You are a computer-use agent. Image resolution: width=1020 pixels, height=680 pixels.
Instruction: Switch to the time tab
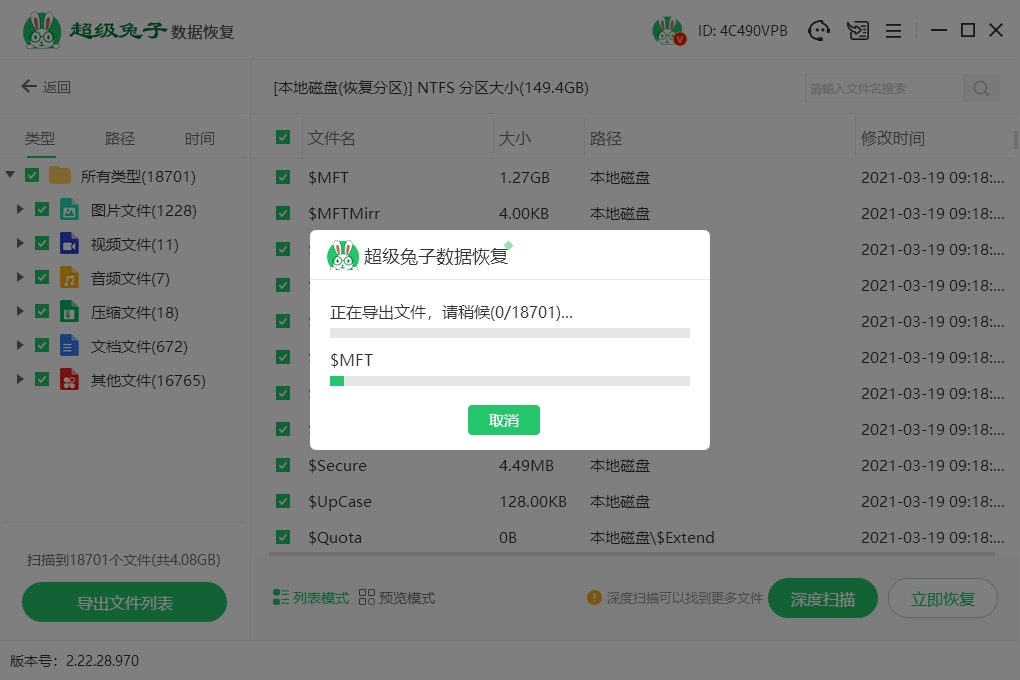199,139
